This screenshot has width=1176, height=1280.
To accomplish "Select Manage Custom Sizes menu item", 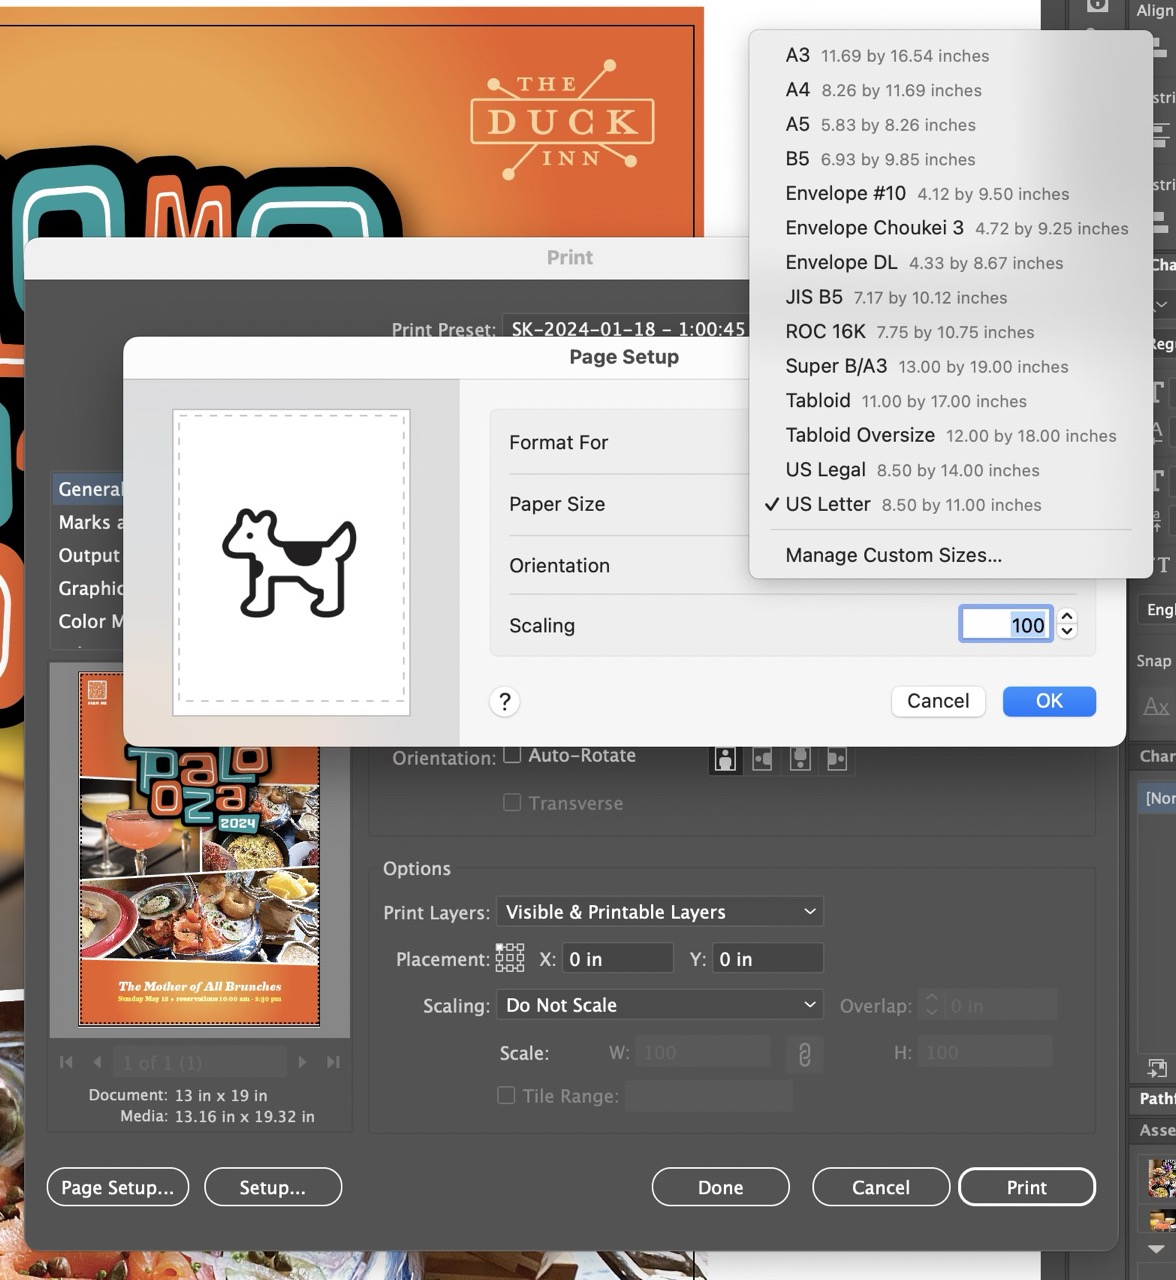I will tap(893, 555).
